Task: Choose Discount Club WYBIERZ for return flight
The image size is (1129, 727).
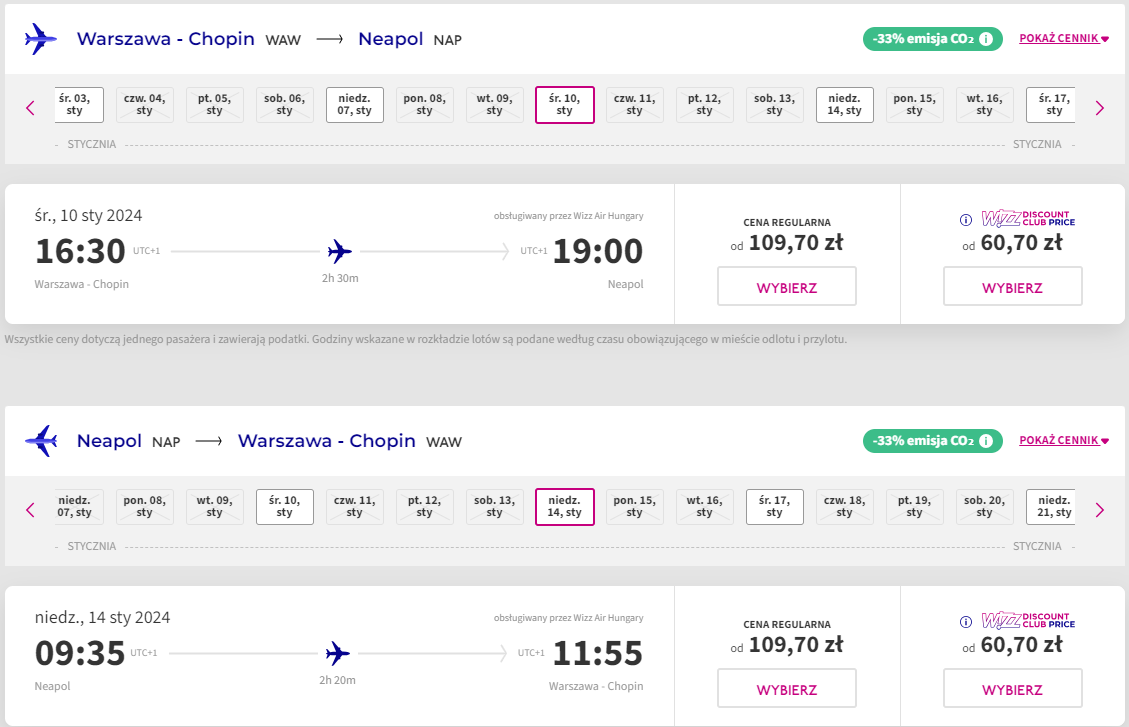Action: [x=1012, y=689]
